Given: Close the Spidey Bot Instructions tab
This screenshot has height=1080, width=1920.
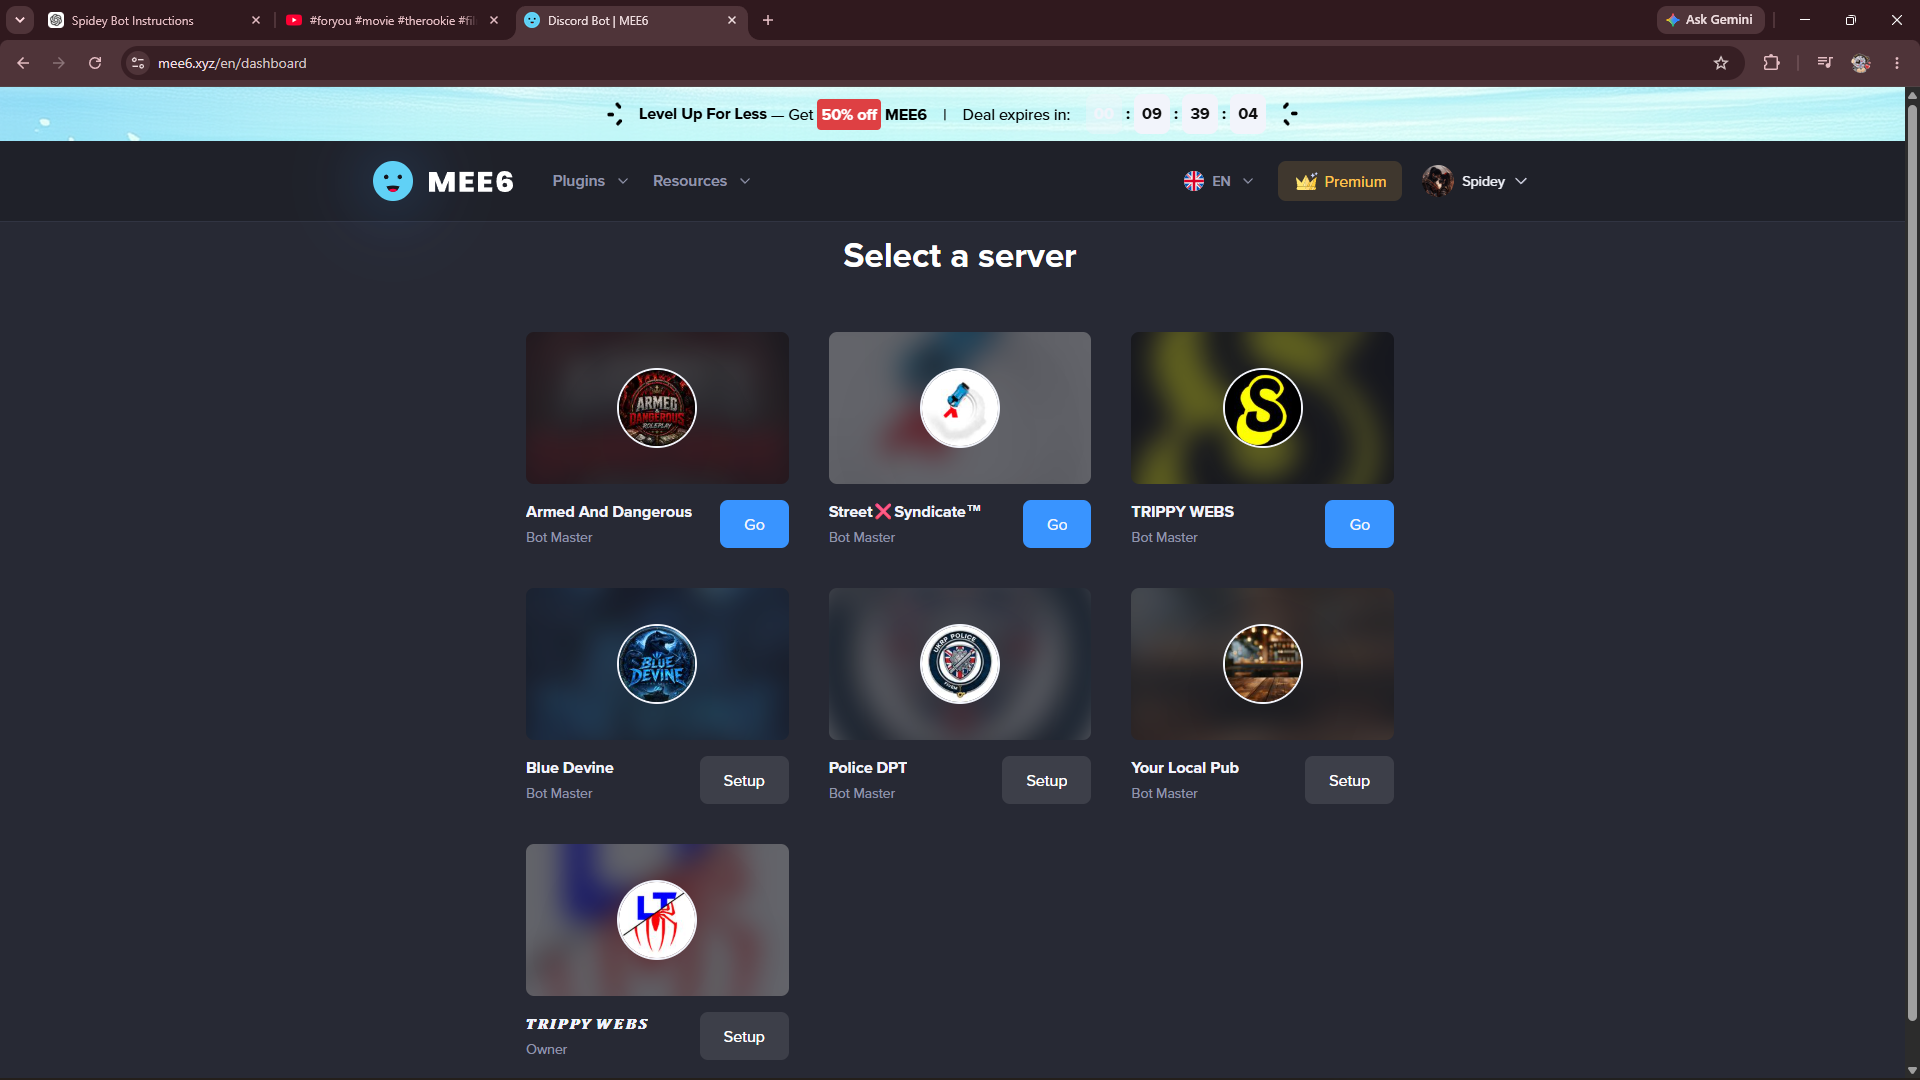Looking at the screenshot, I should (256, 20).
